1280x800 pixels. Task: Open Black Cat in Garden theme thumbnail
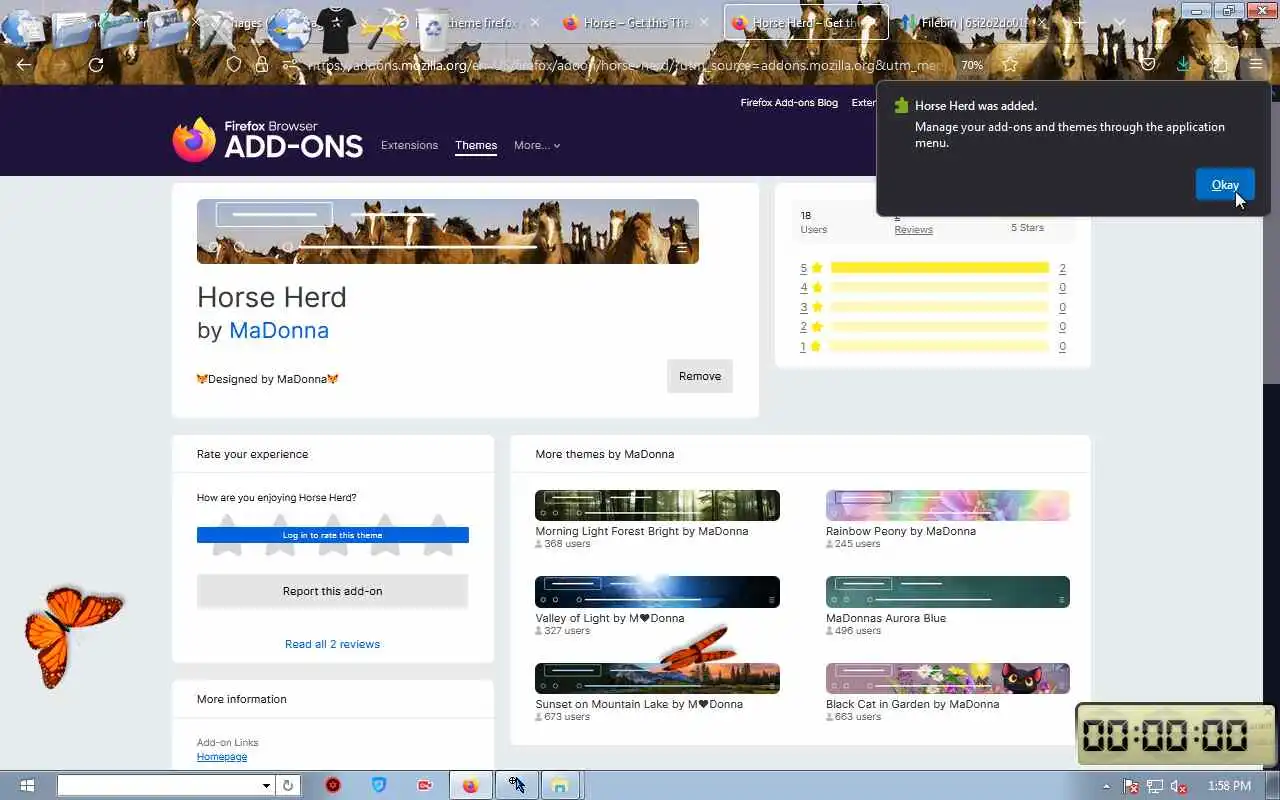pos(948,678)
